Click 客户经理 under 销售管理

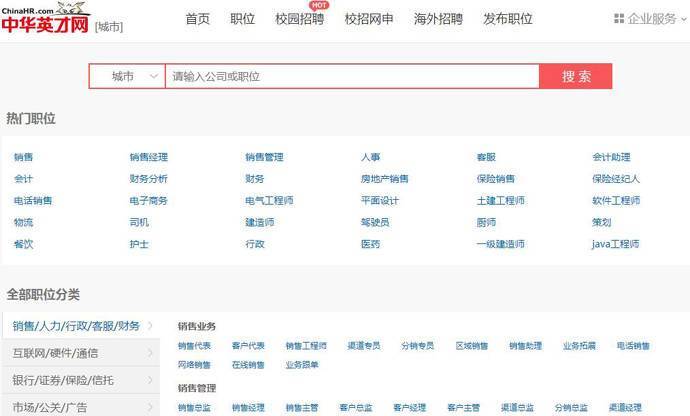410,408
